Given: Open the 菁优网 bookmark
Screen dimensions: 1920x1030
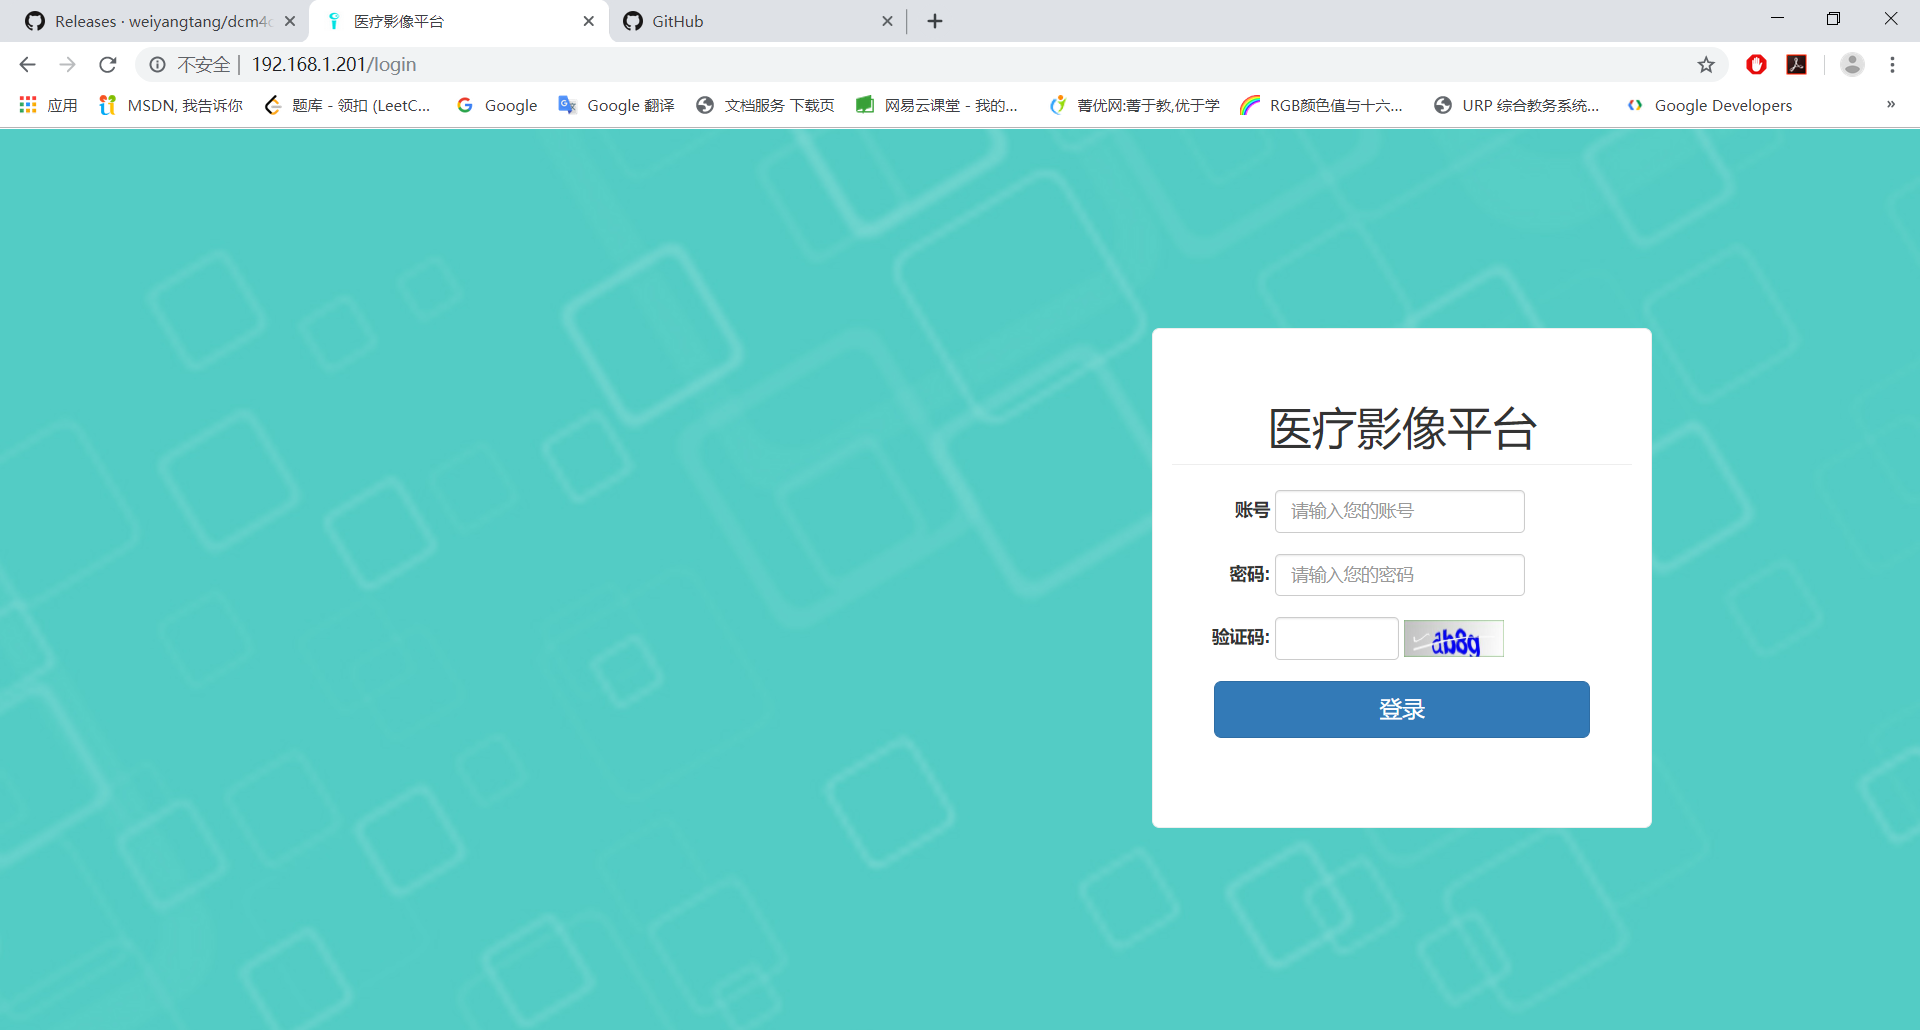Looking at the screenshot, I should click(x=1134, y=105).
